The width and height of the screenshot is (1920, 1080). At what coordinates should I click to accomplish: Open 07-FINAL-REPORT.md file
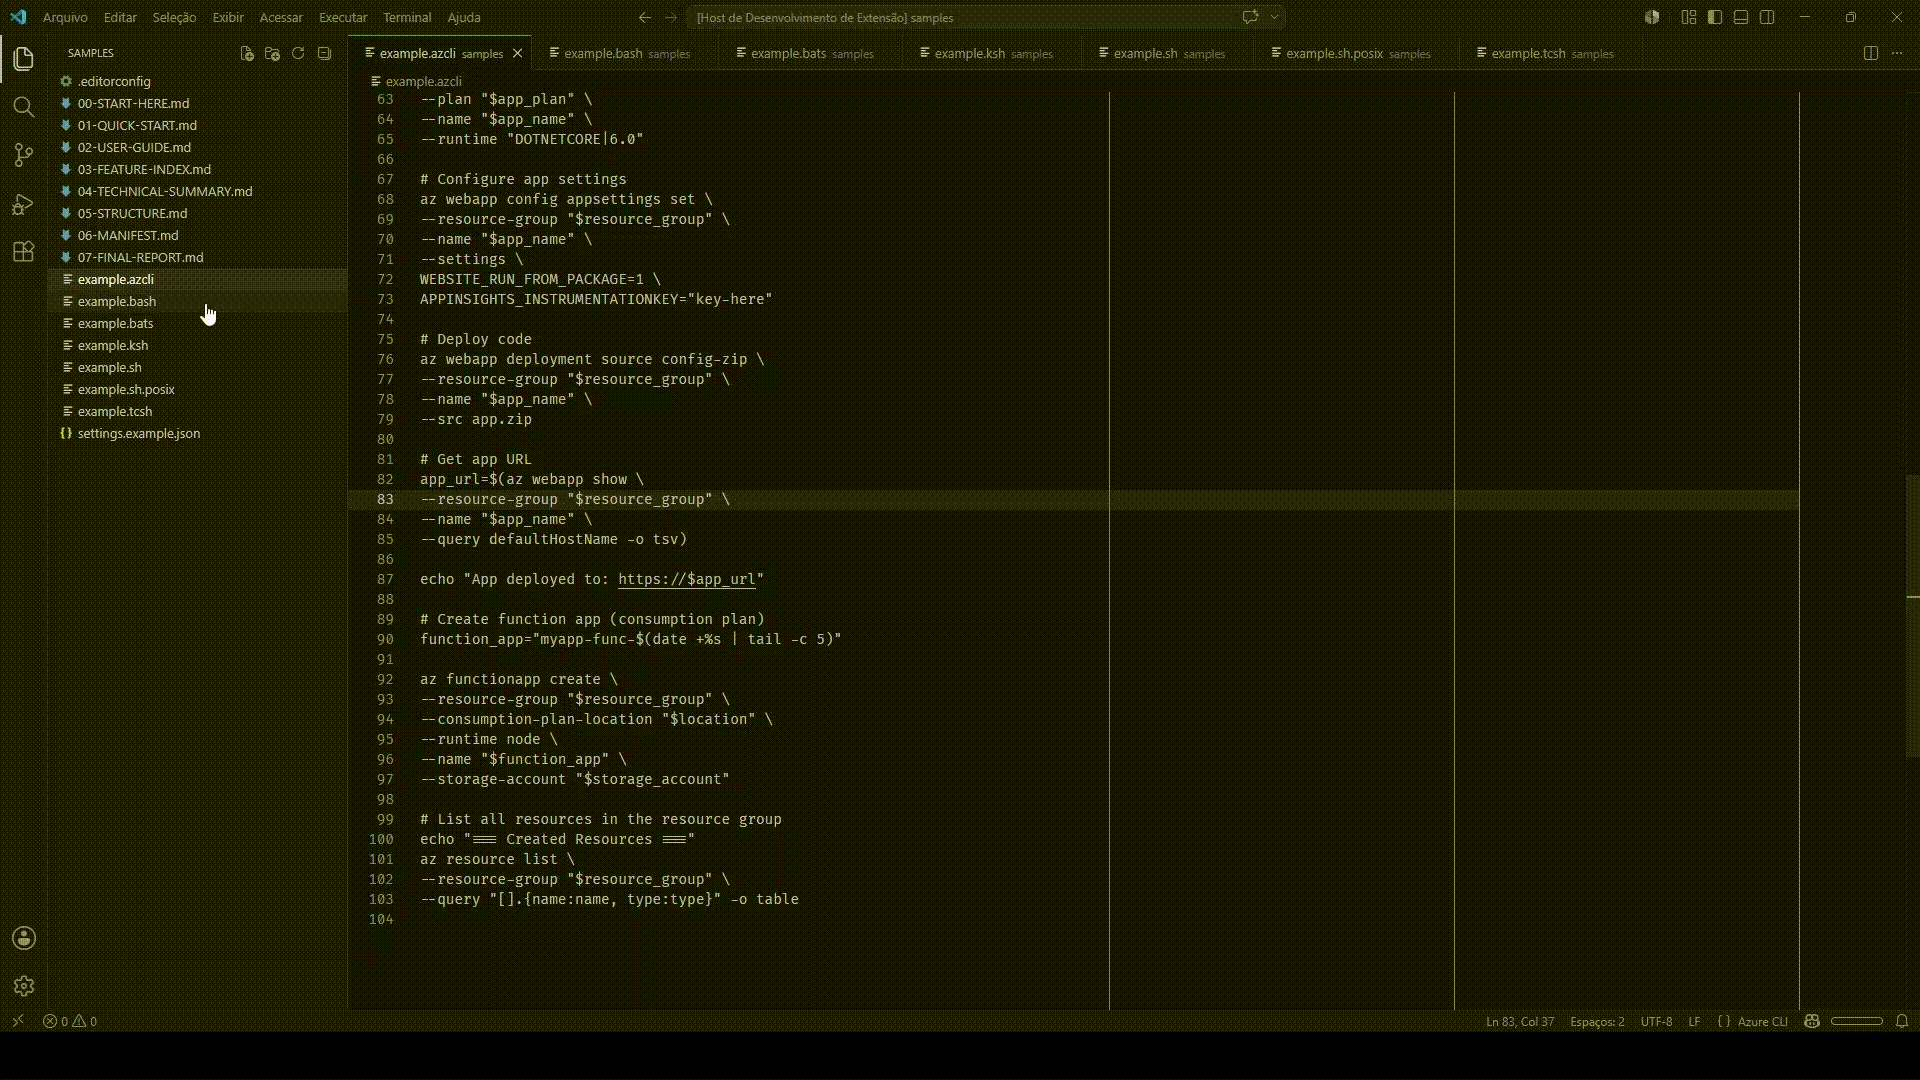pyautogui.click(x=198, y=257)
